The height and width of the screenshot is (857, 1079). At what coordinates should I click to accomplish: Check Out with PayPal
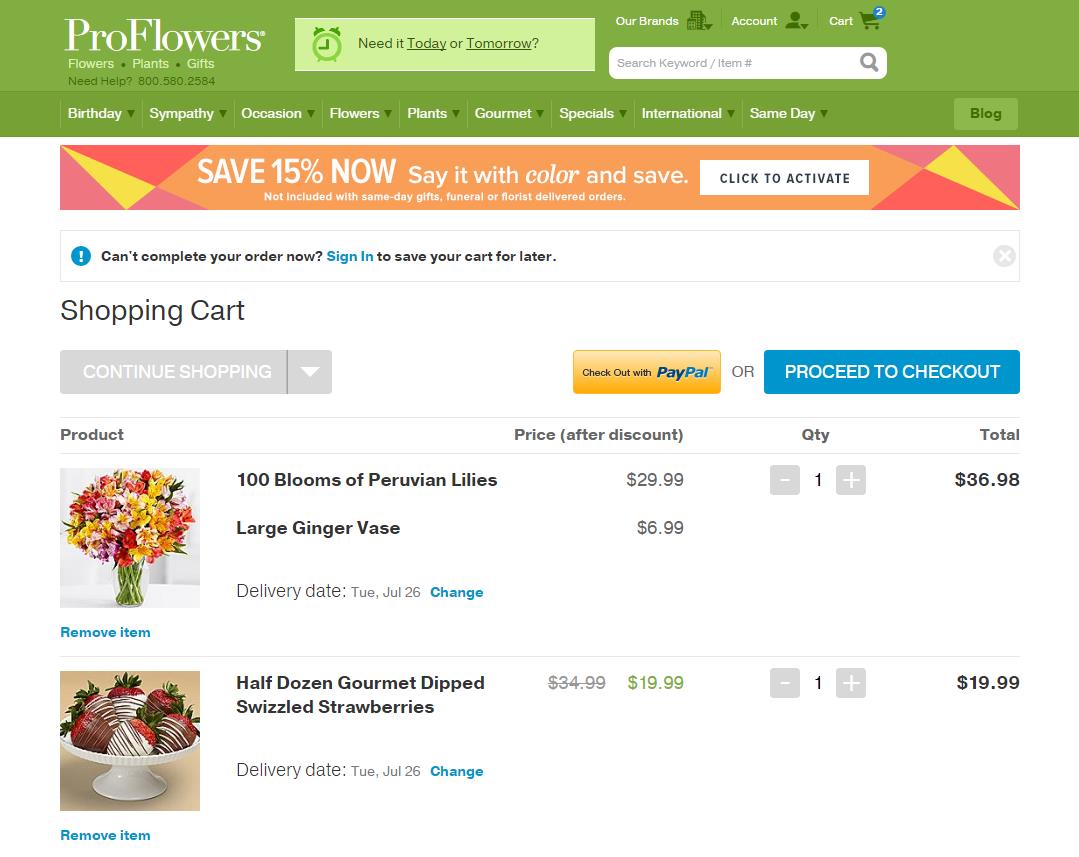coord(646,371)
